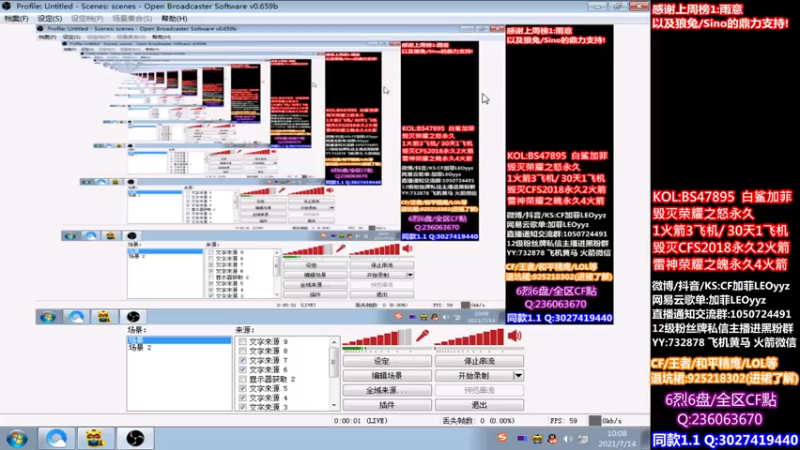Click the FPS: 59 status entry in outermost window
This screenshot has height=450, width=800.
tap(563, 421)
